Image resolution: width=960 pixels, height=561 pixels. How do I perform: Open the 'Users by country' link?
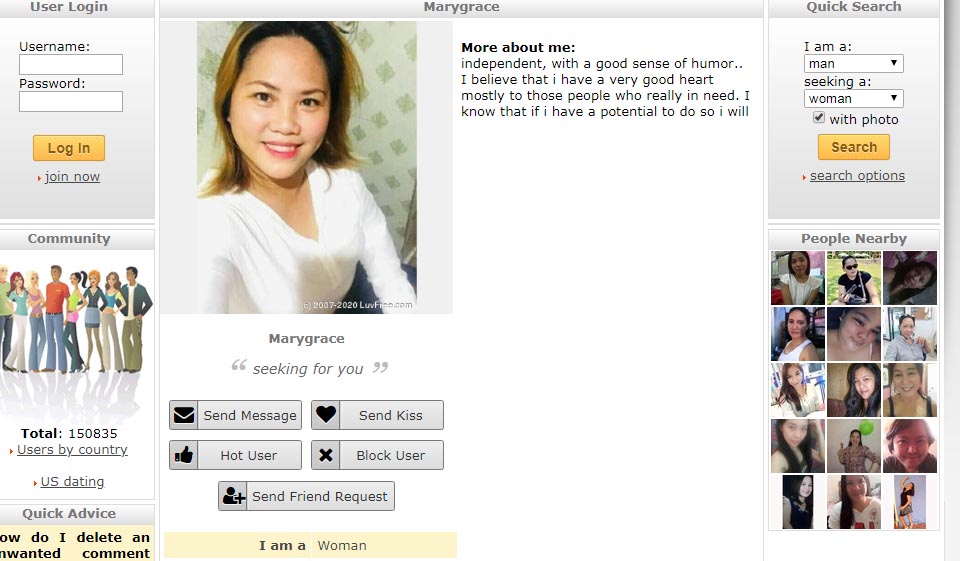click(x=72, y=450)
